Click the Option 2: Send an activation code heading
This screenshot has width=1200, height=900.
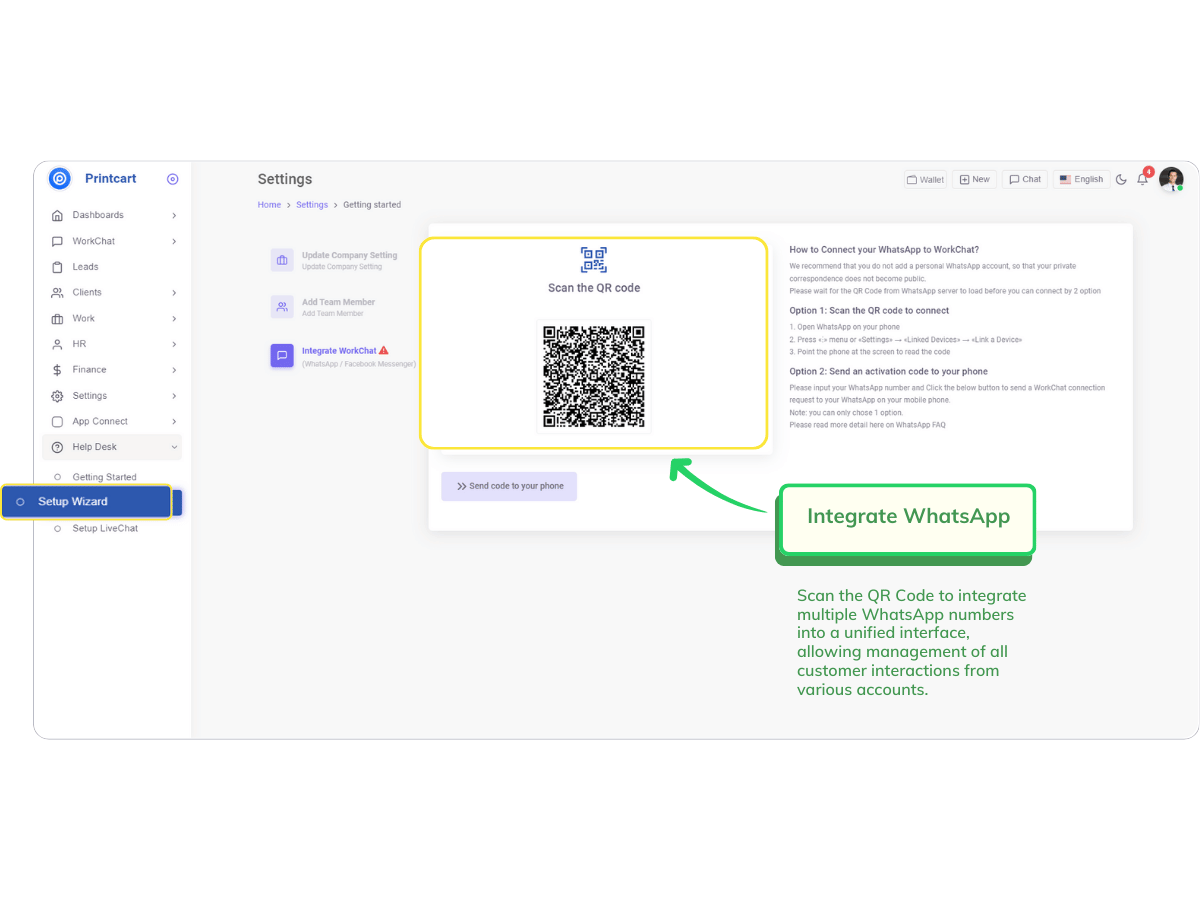coord(888,372)
